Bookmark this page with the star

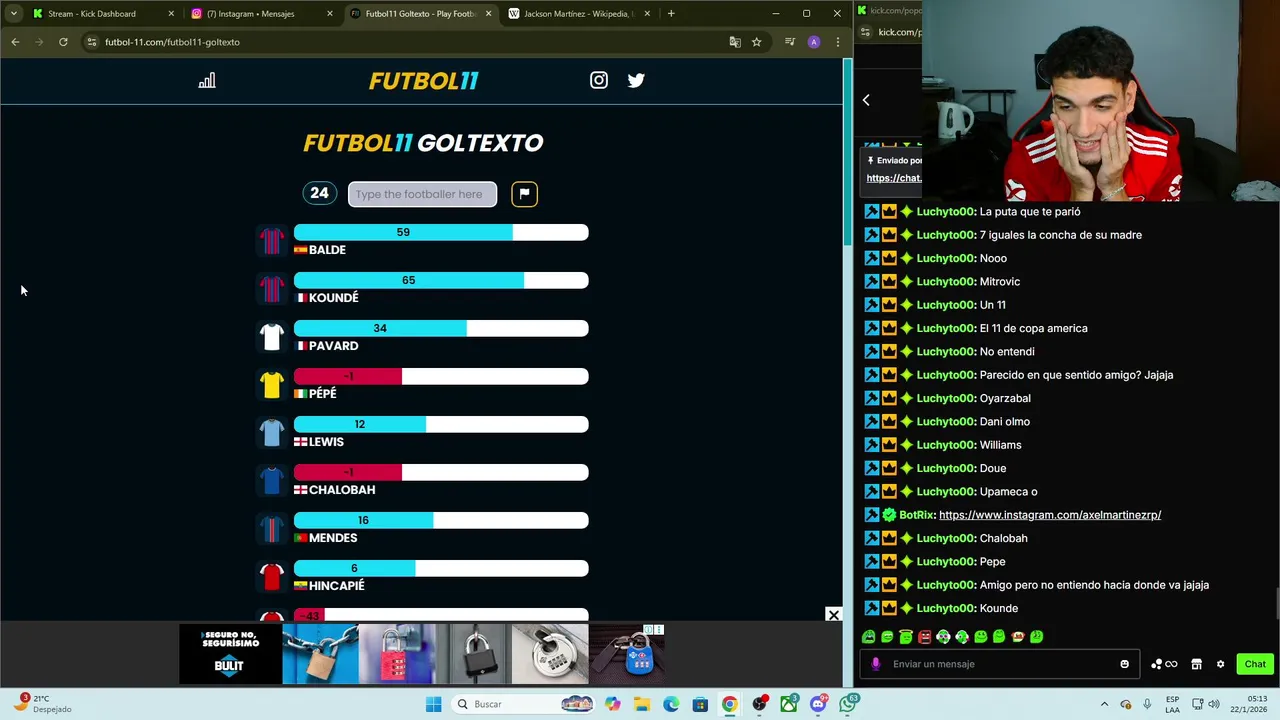coord(757,42)
